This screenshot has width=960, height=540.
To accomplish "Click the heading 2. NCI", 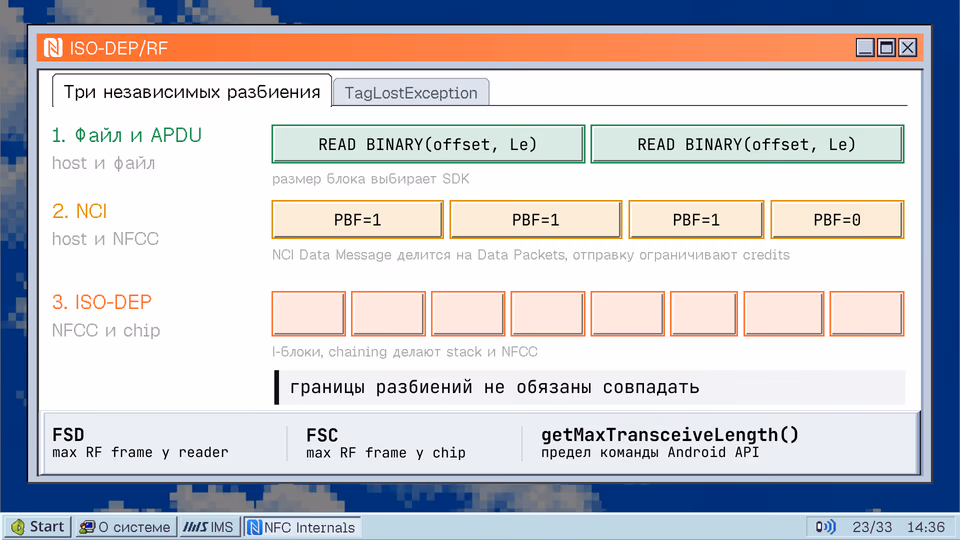I will (80, 211).
